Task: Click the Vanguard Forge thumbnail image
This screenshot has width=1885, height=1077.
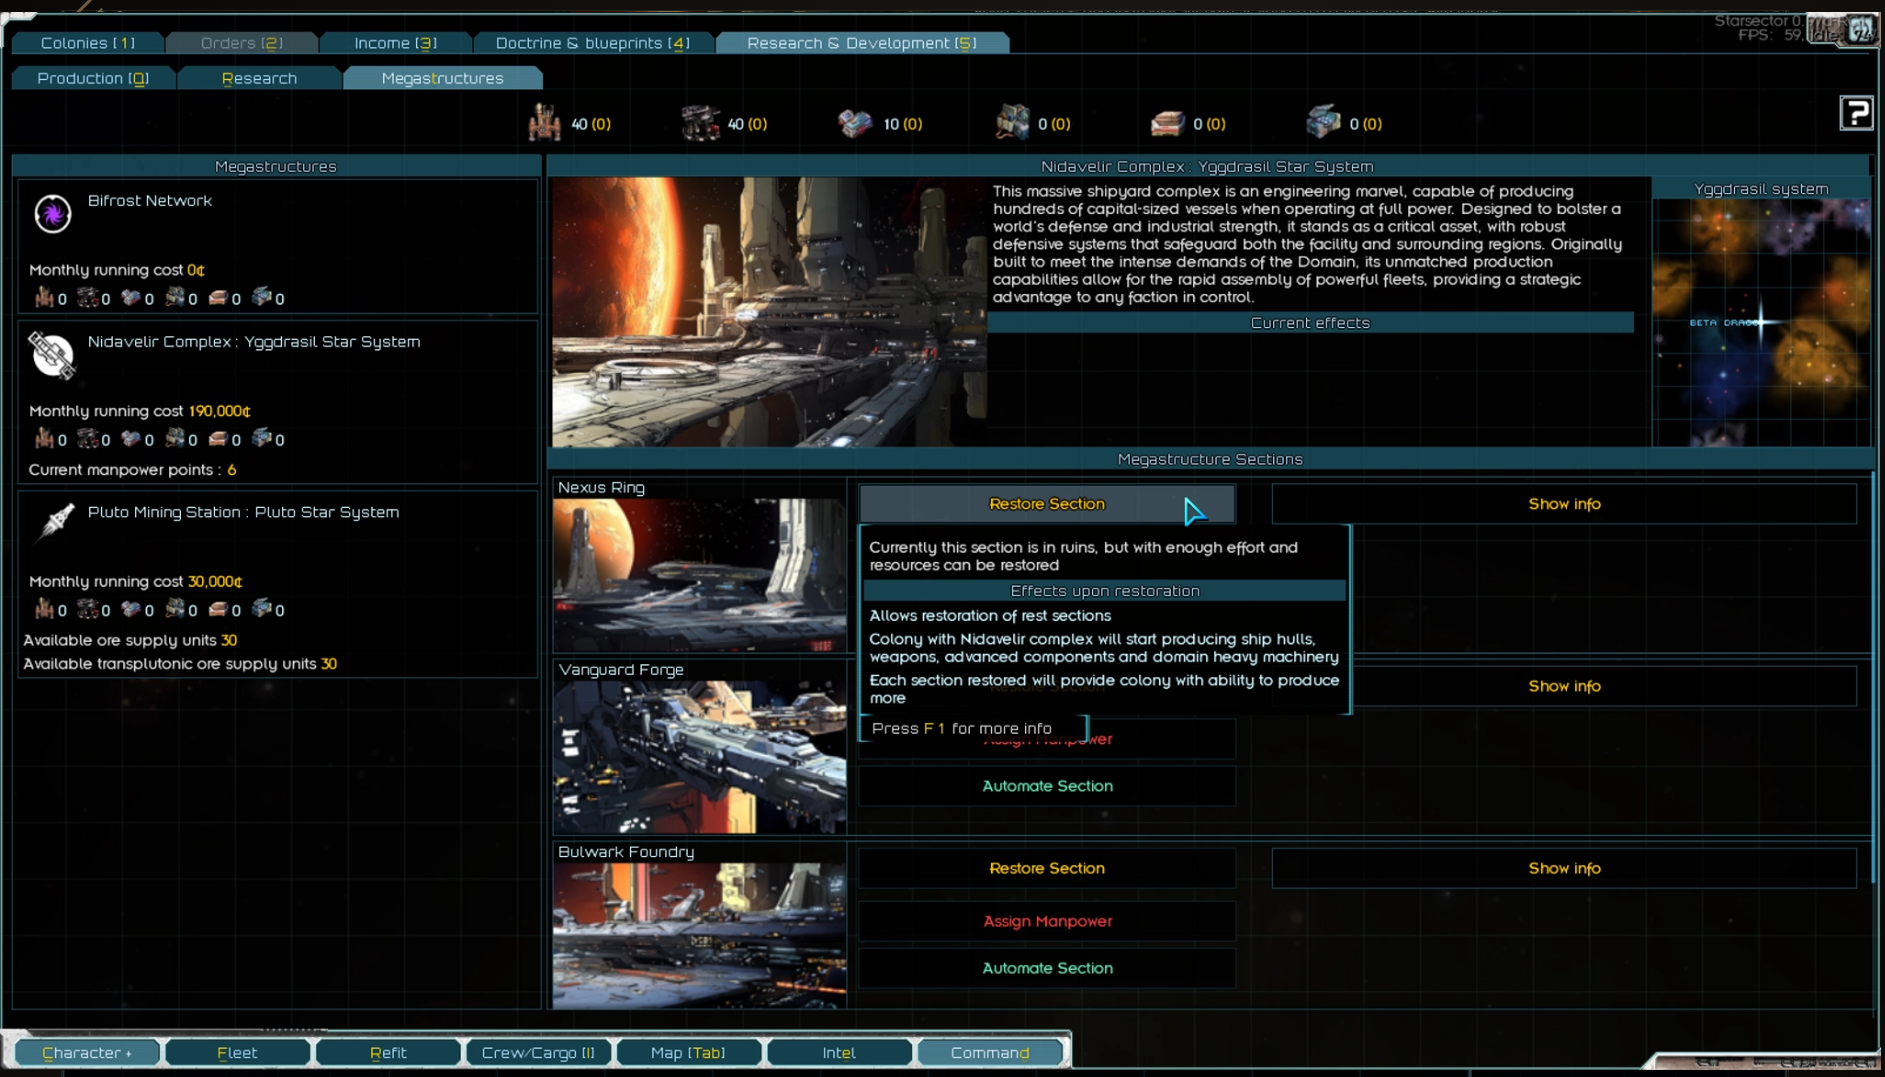Action: coord(700,757)
